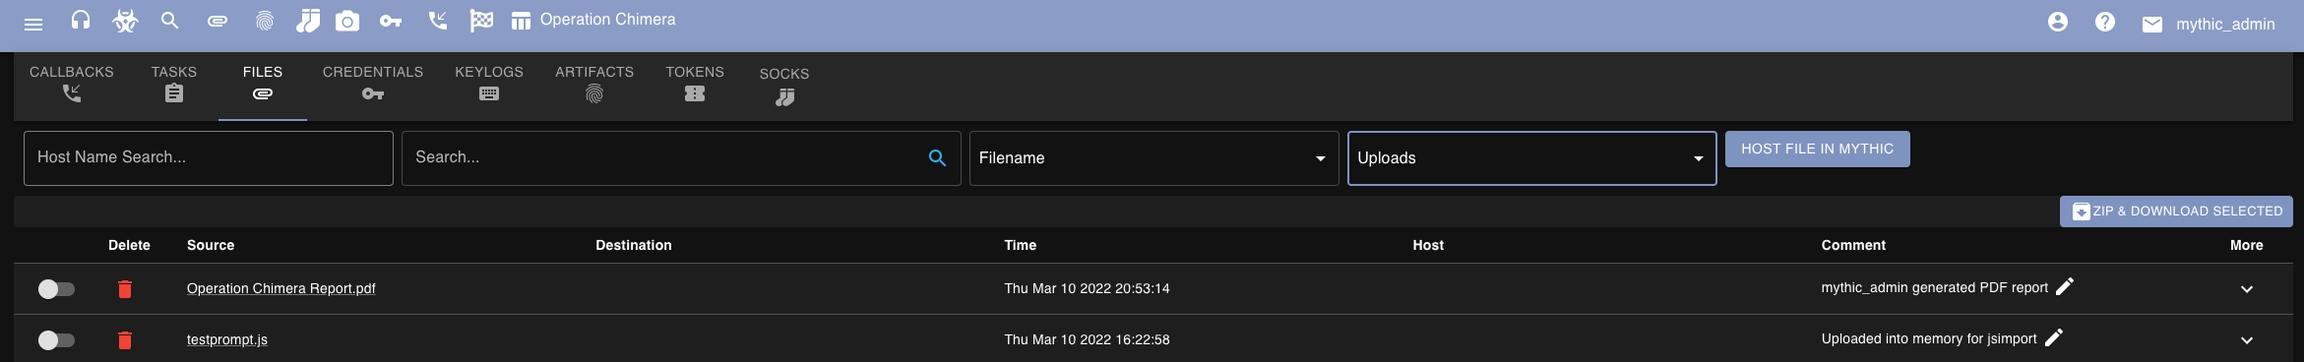Focus the Host Name Search field

[208, 158]
